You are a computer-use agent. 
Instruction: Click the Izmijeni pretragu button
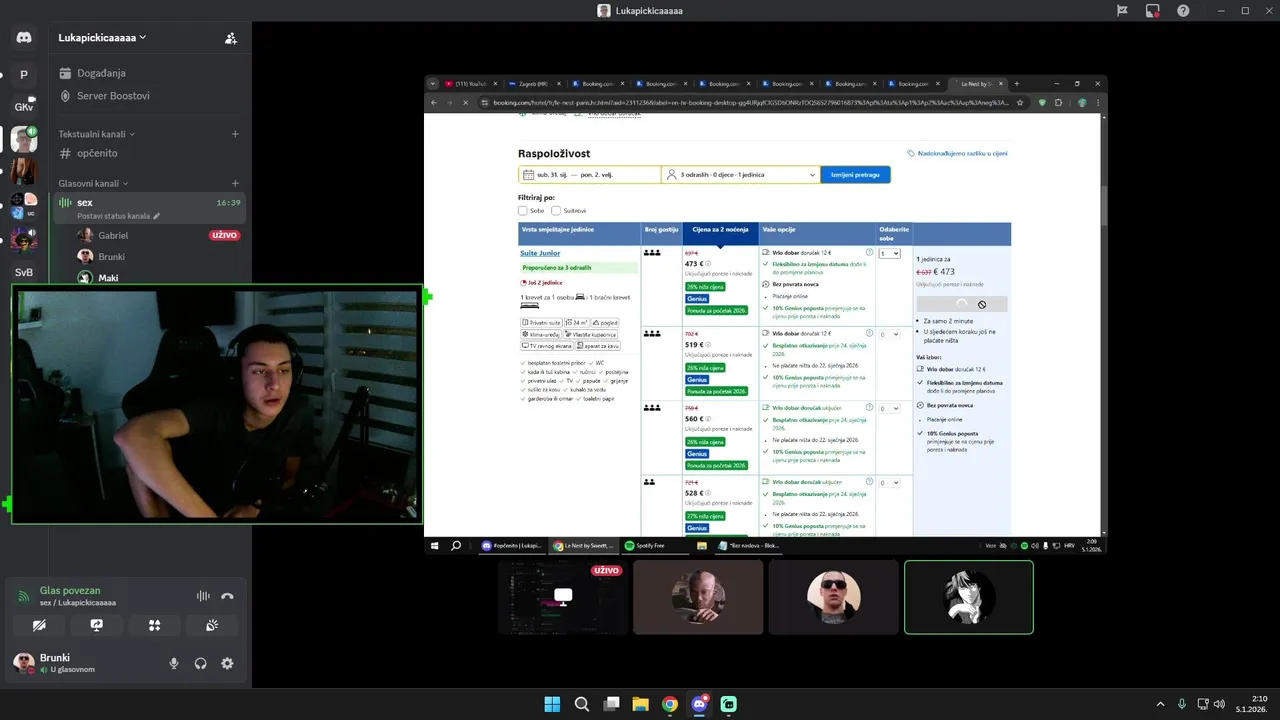pos(855,174)
